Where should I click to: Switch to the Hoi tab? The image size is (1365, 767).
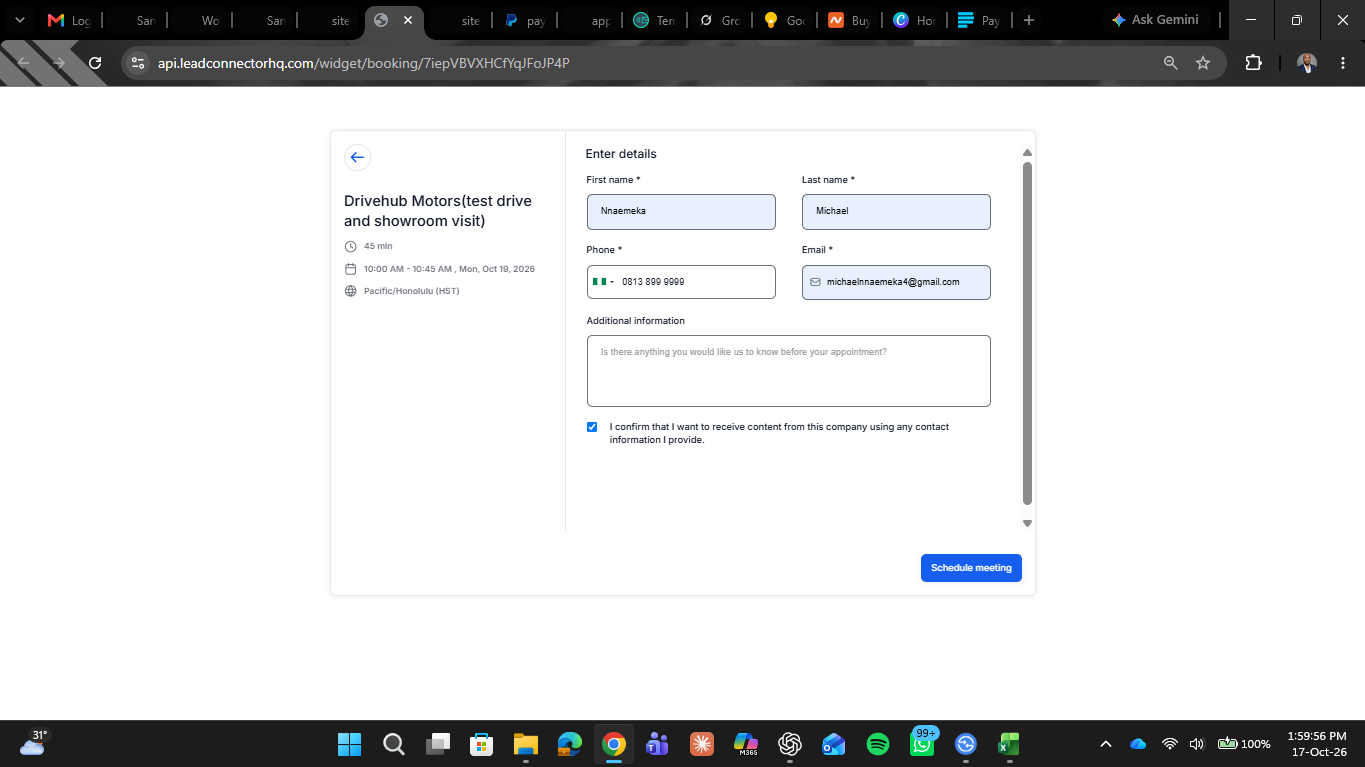pyautogui.click(x=914, y=20)
